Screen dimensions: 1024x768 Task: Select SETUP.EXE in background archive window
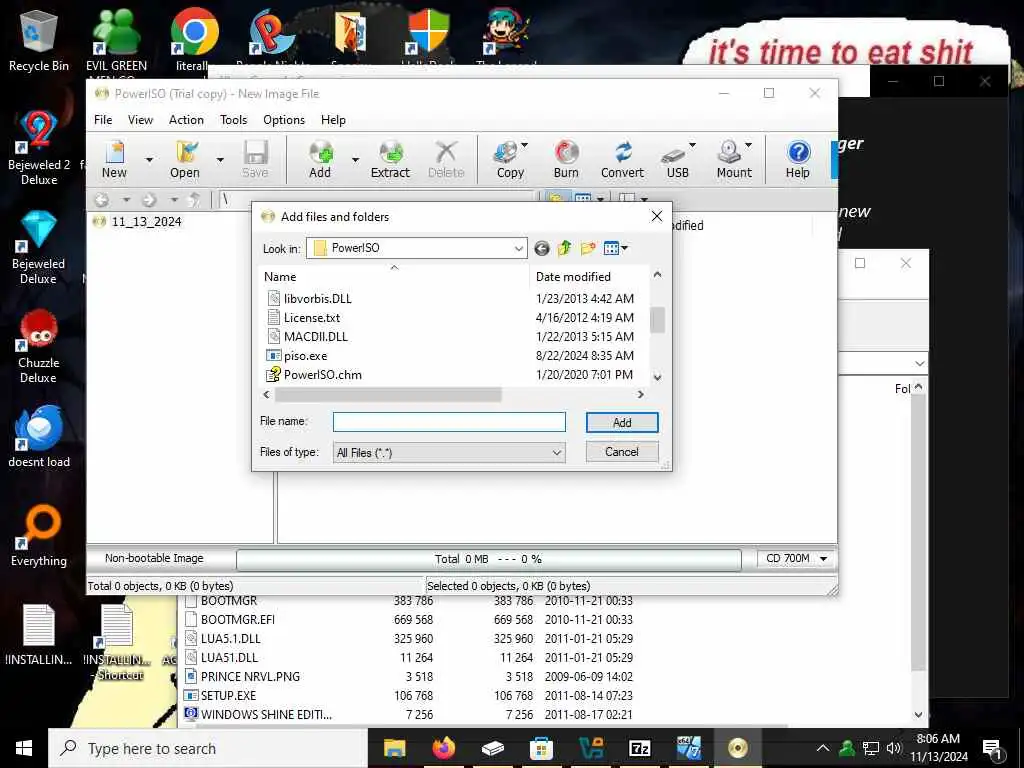coord(228,696)
